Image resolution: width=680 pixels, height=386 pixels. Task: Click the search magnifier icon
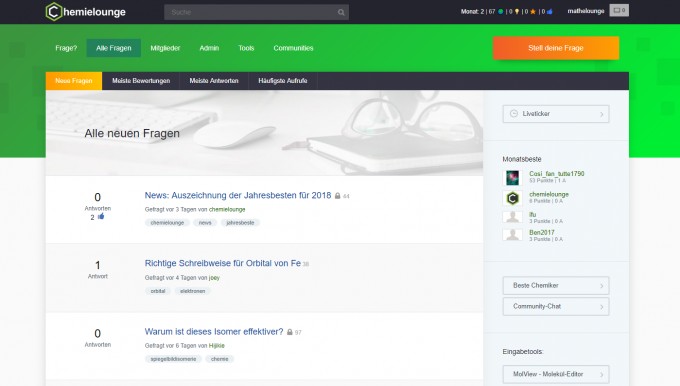[x=341, y=12]
